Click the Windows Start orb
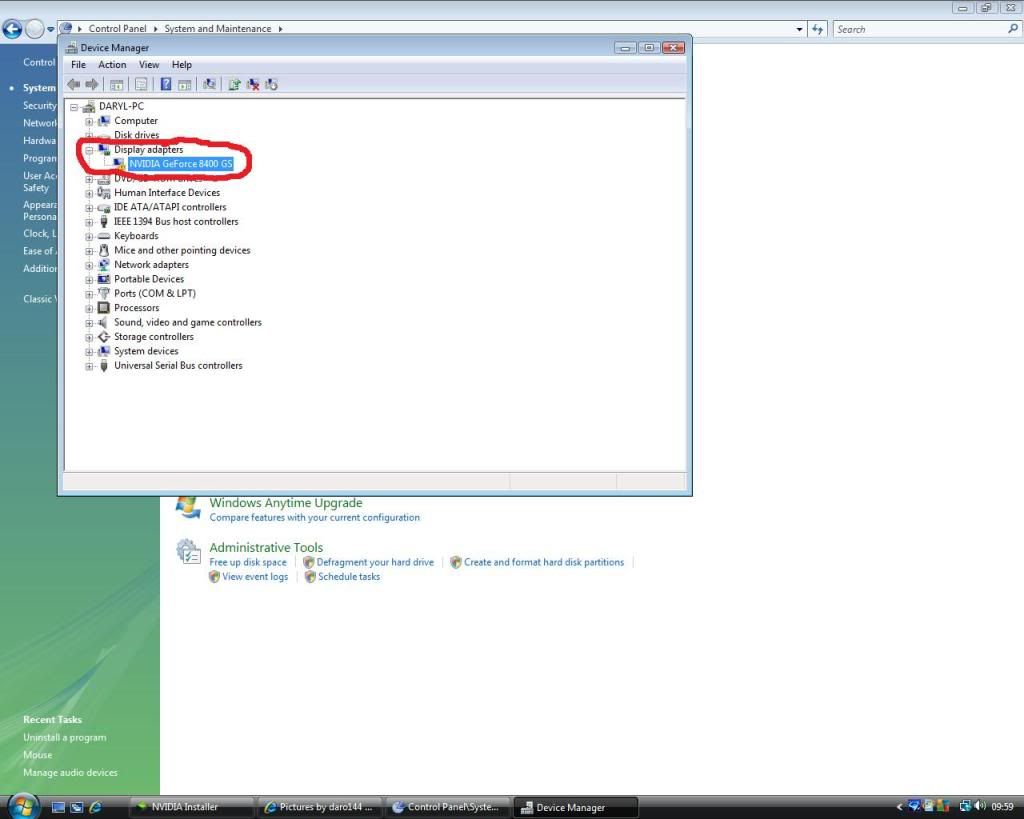The image size is (1024, 819). click(x=24, y=807)
